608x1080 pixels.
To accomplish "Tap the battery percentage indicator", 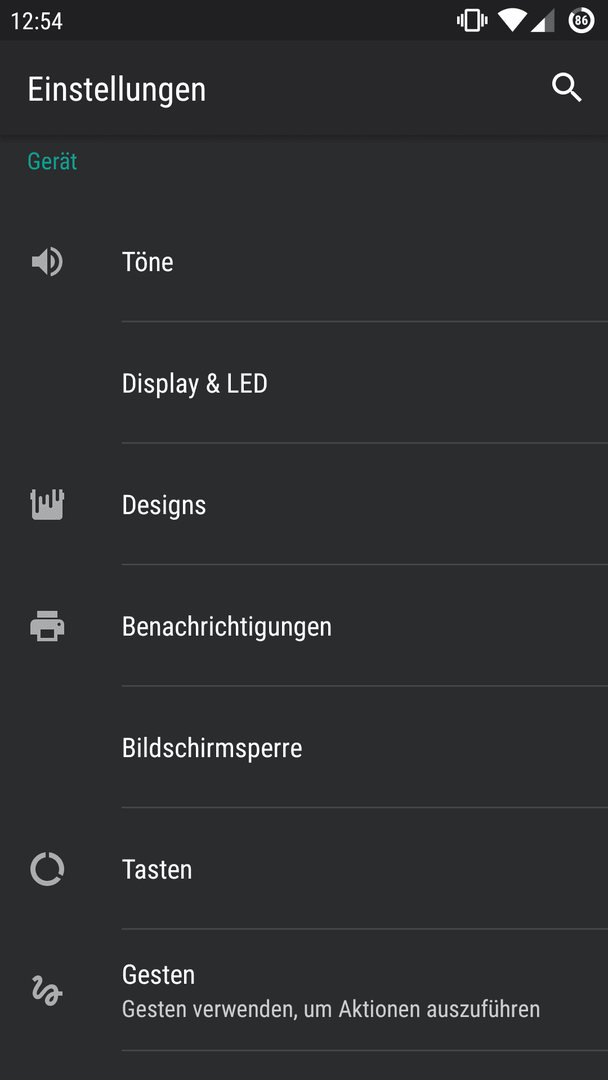I will 581,21.
